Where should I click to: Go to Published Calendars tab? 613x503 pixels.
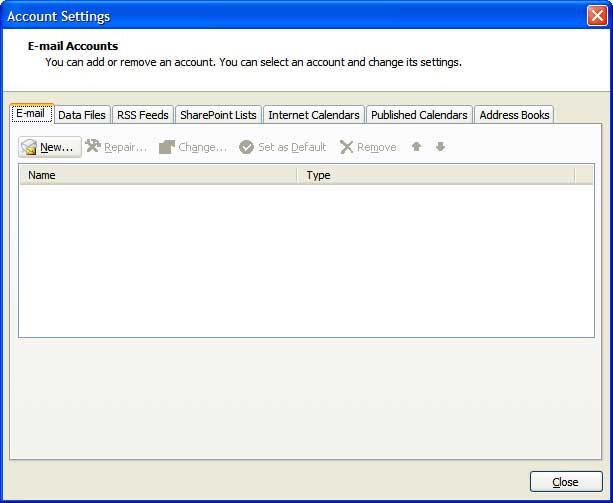(x=419, y=115)
